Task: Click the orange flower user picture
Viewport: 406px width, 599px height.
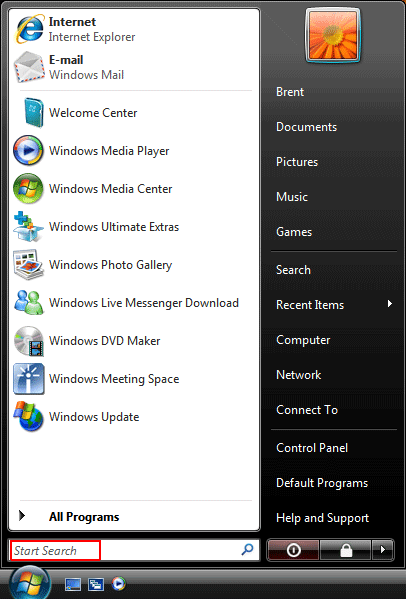Action: (x=333, y=35)
